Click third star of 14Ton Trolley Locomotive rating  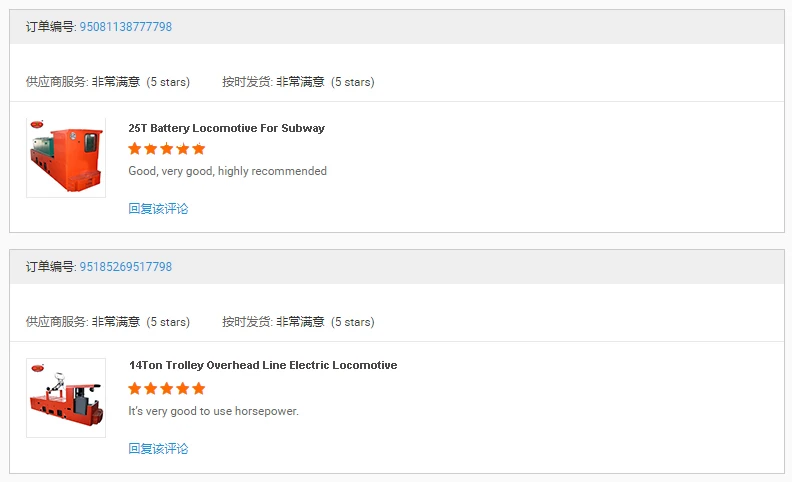click(x=167, y=388)
